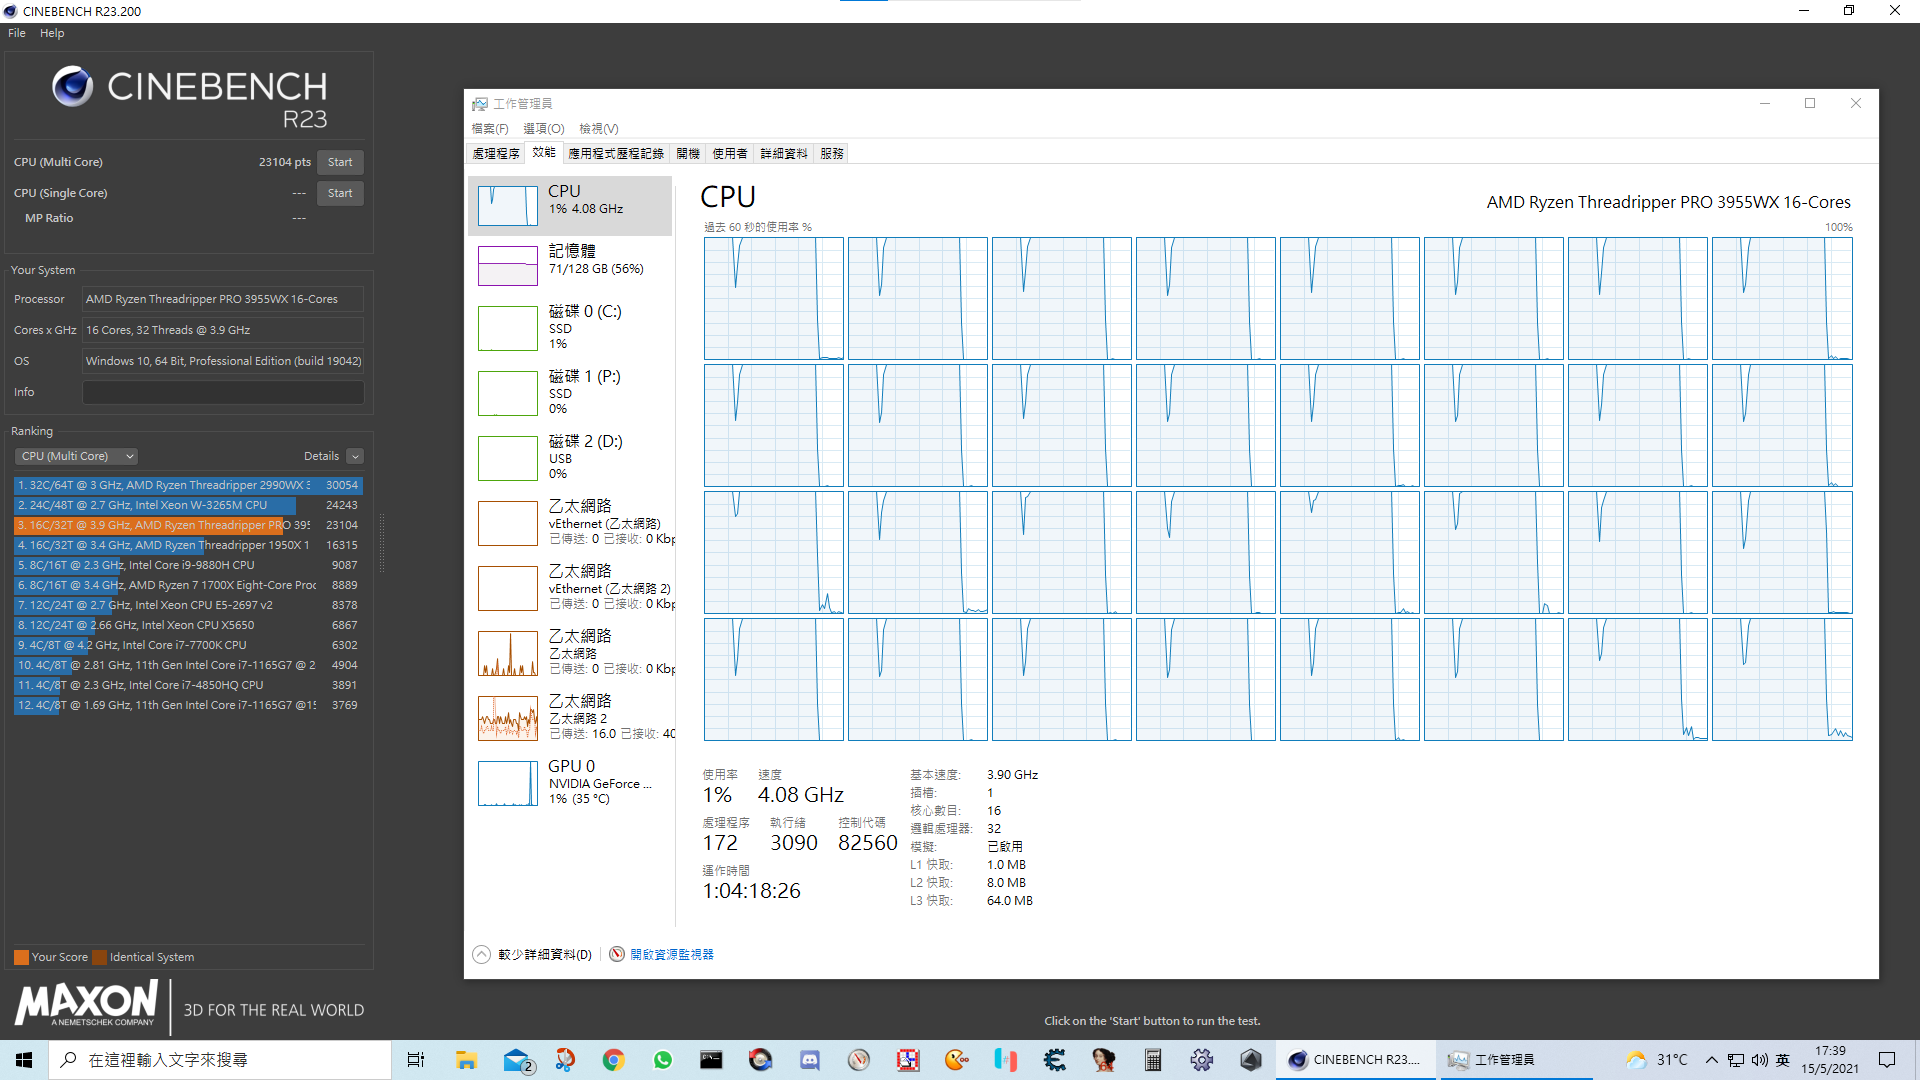Screen dimensions: 1920x1080
Task: Select CPU in the performance sidebar
Action: pos(570,205)
